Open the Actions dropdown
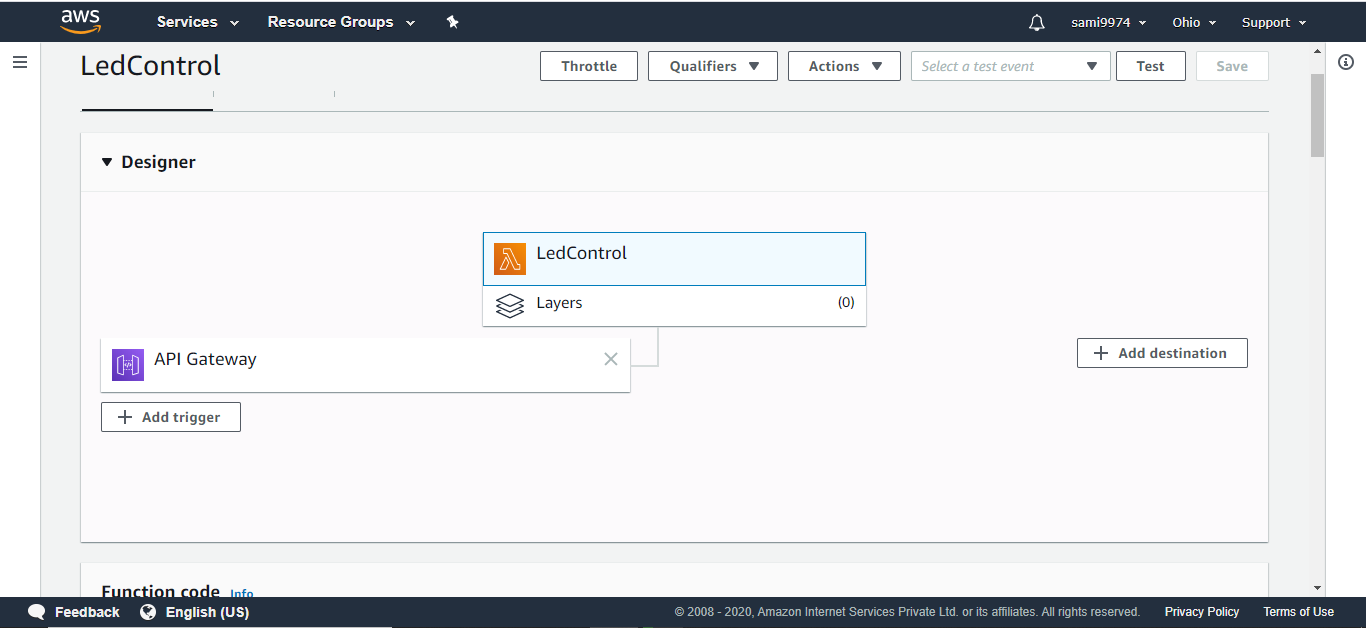Image resolution: width=1366 pixels, height=628 pixels. point(845,66)
